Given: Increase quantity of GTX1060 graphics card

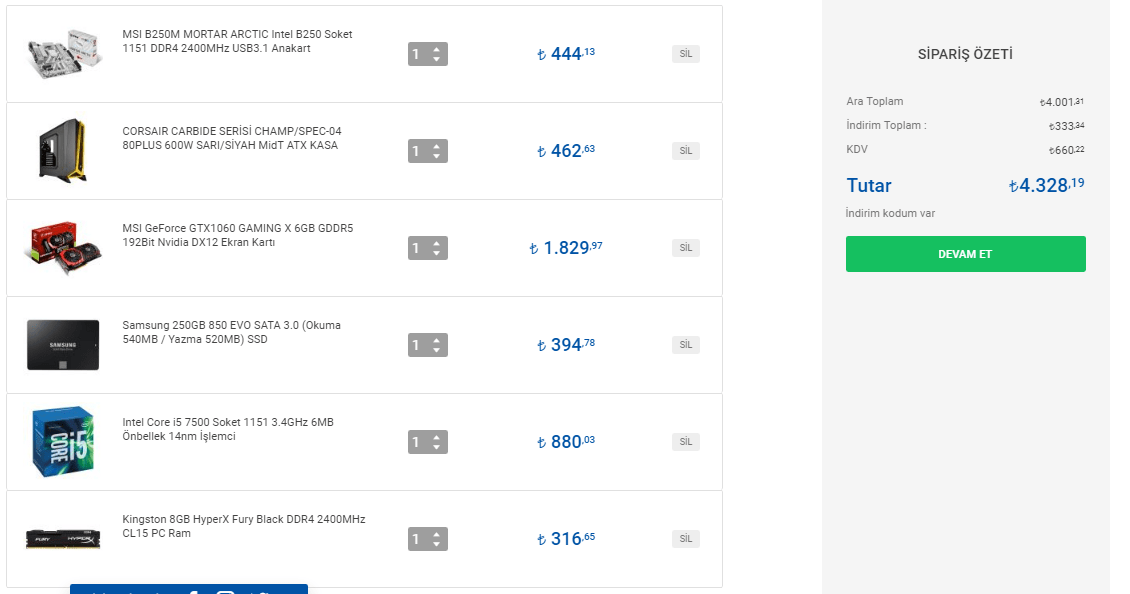Looking at the screenshot, I should [437, 242].
